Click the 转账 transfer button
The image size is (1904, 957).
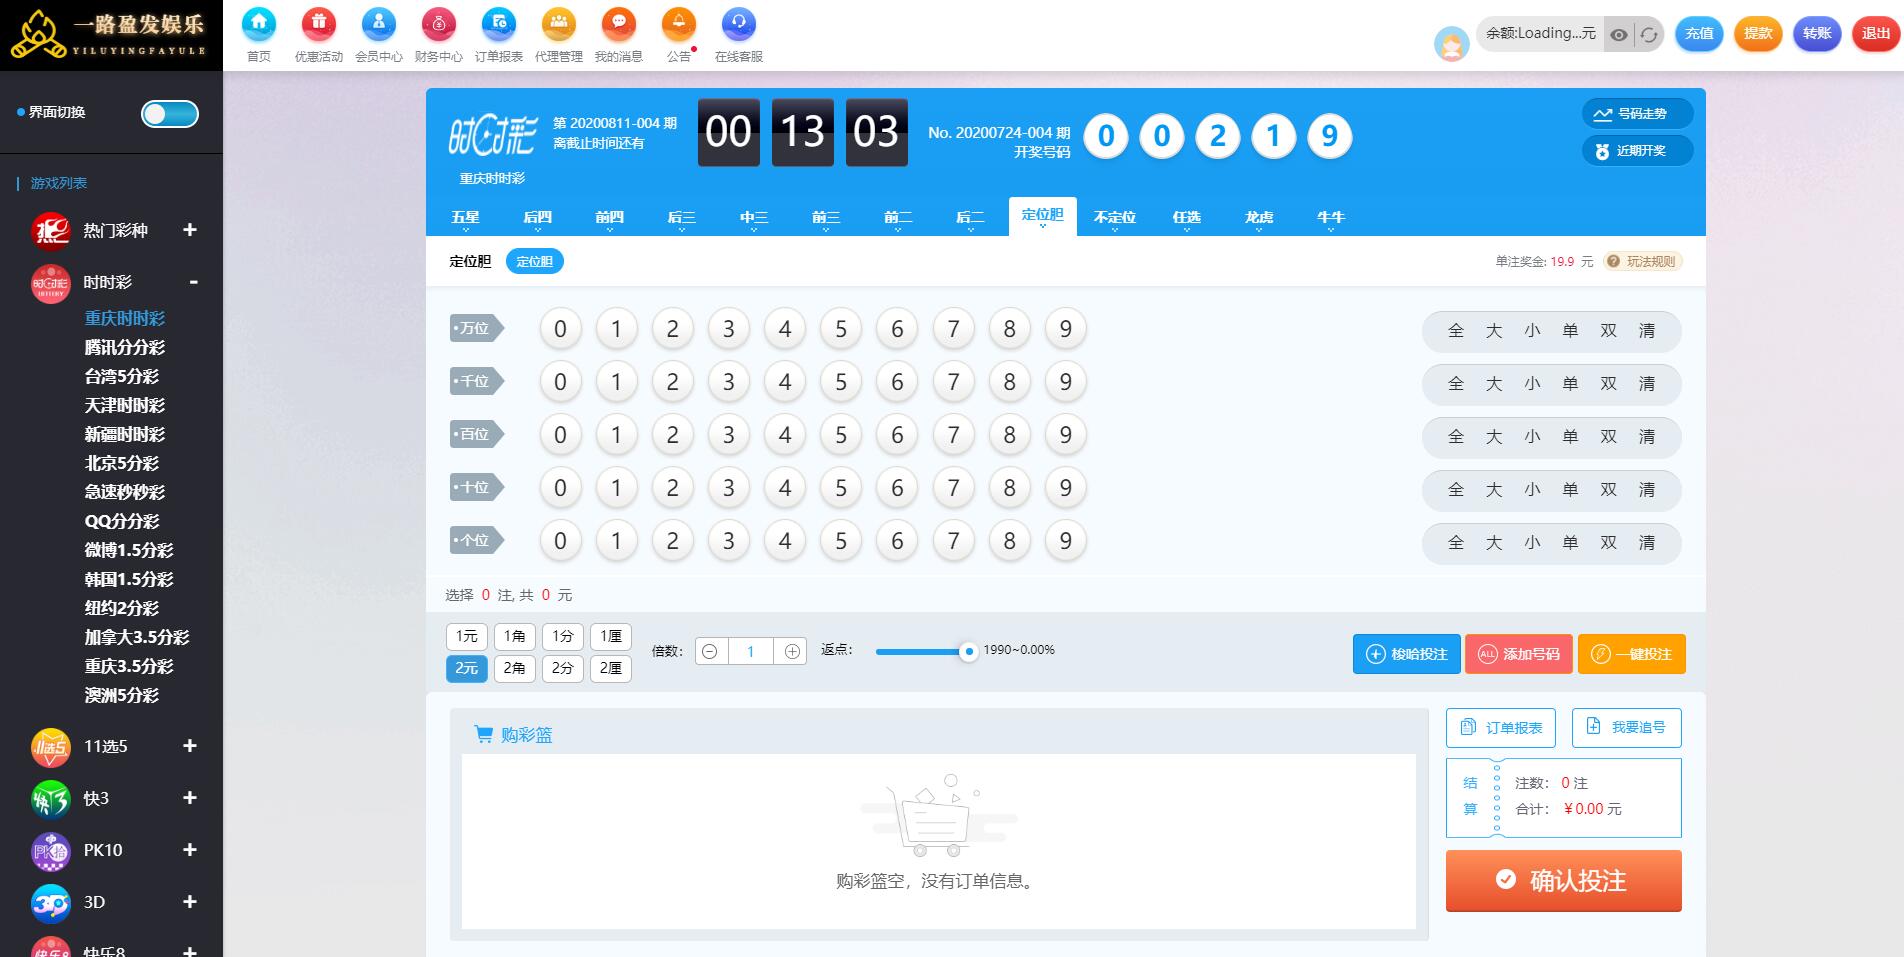click(x=1817, y=34)
